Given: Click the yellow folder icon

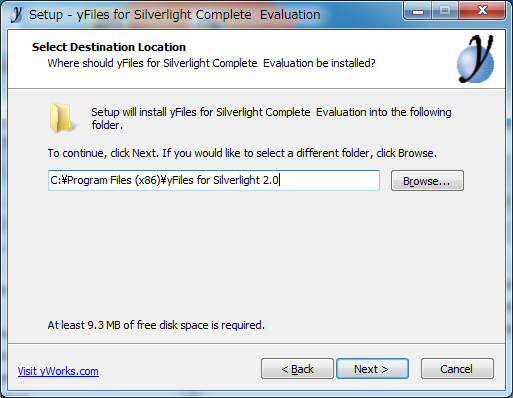Looking at the screenshot, I should tap(62, 118).
